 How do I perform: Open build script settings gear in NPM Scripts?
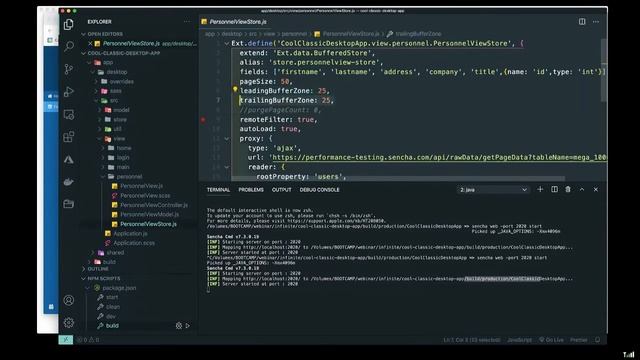pyautogui.click(x=179, y=326)
